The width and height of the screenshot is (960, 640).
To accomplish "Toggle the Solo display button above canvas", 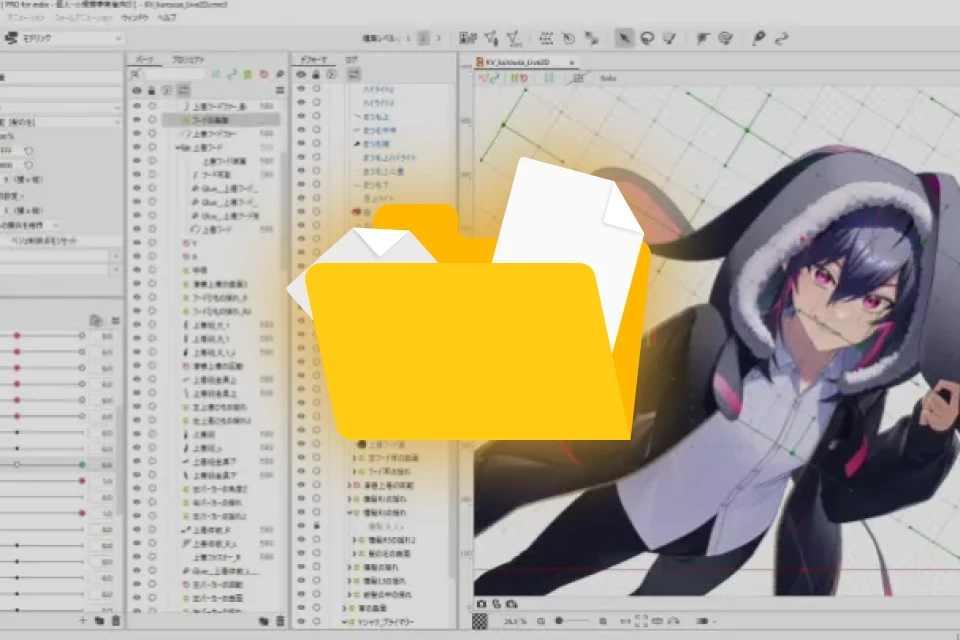I will coord(607,78).
